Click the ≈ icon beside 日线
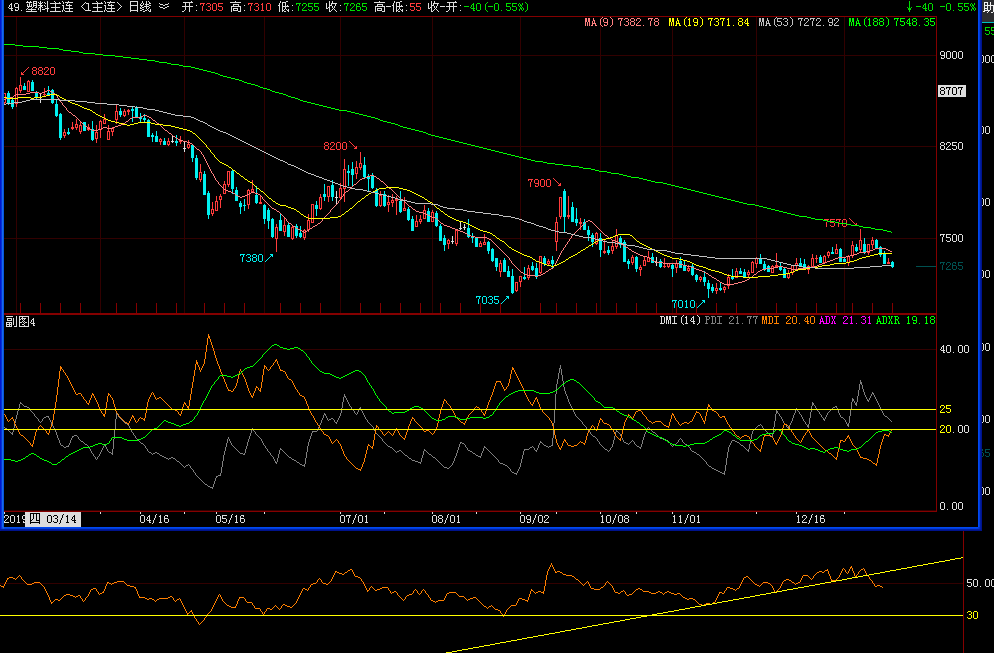The height and width of the screenshot is (653, 994). coord(164,7)
